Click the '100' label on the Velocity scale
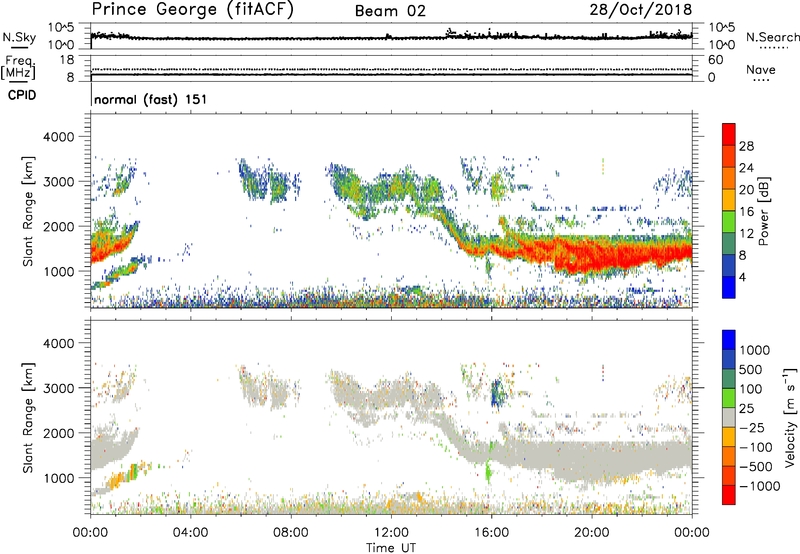800x554 pixels. point(750,389)
